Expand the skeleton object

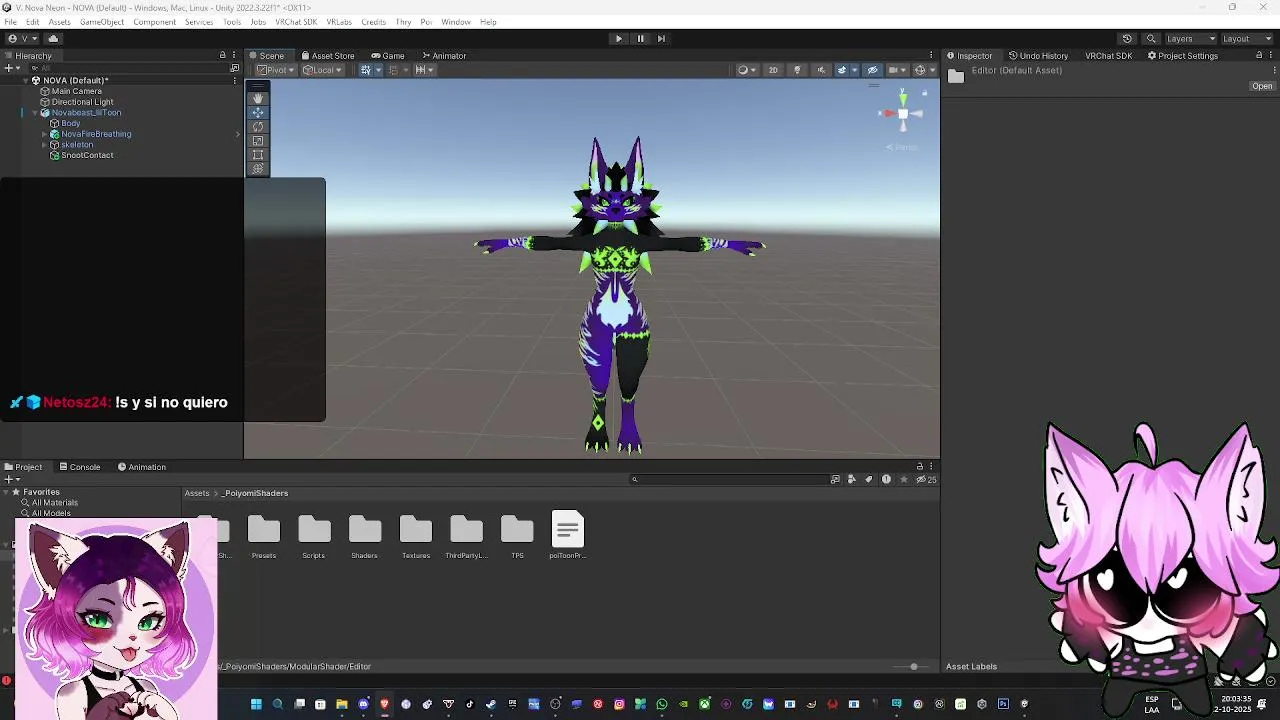[x=44, y=145]
